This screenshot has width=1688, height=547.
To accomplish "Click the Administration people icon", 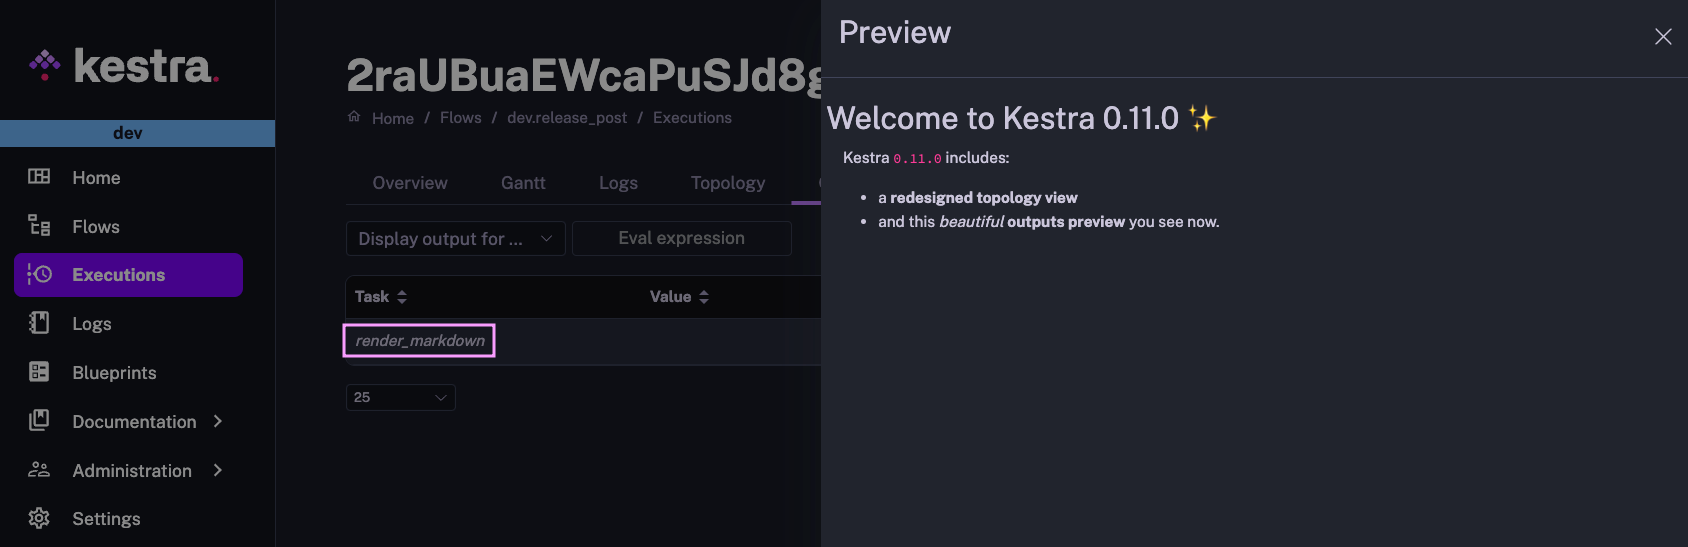I will pyautogui.click(x=39, y=470).
